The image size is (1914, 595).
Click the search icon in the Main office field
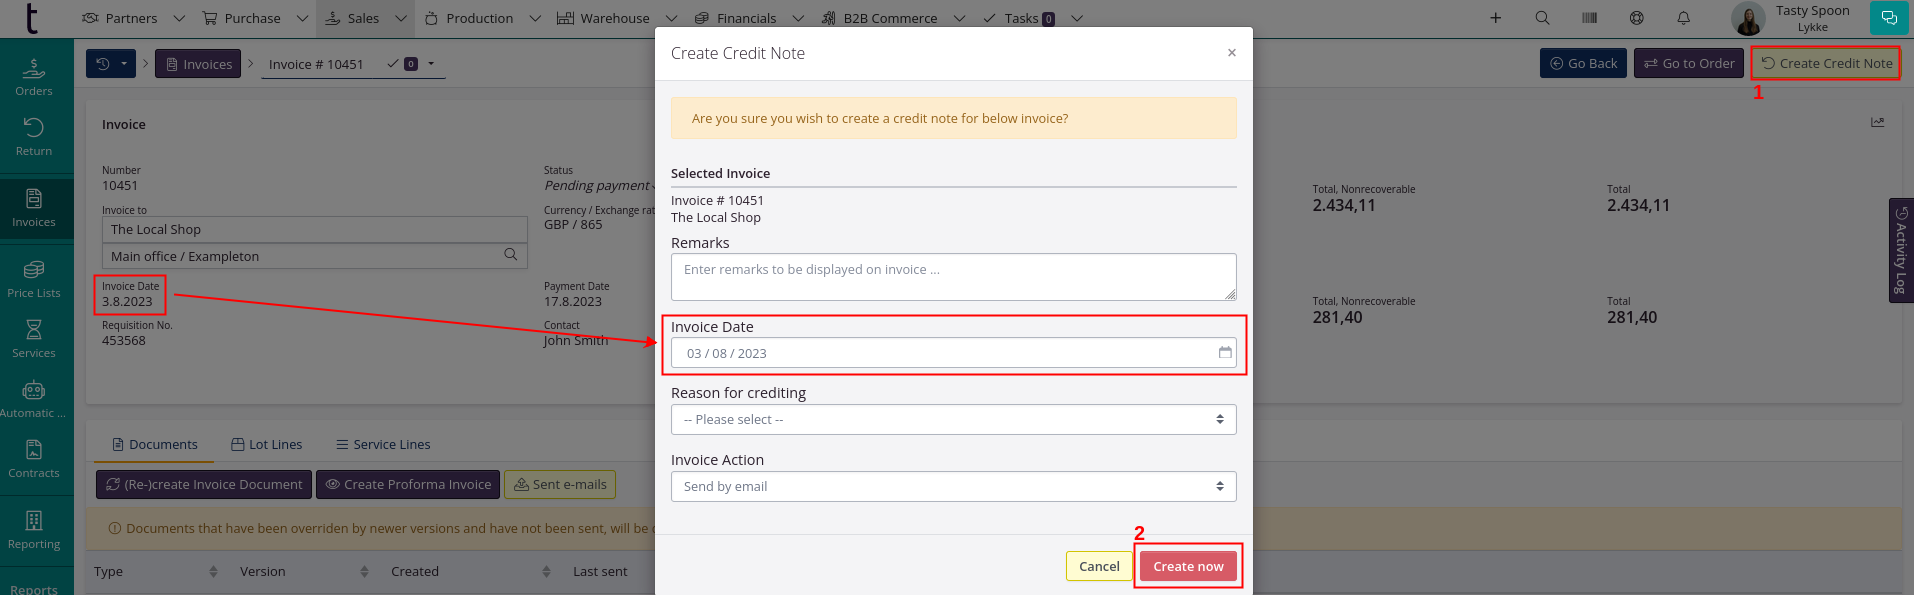point(510,255)
